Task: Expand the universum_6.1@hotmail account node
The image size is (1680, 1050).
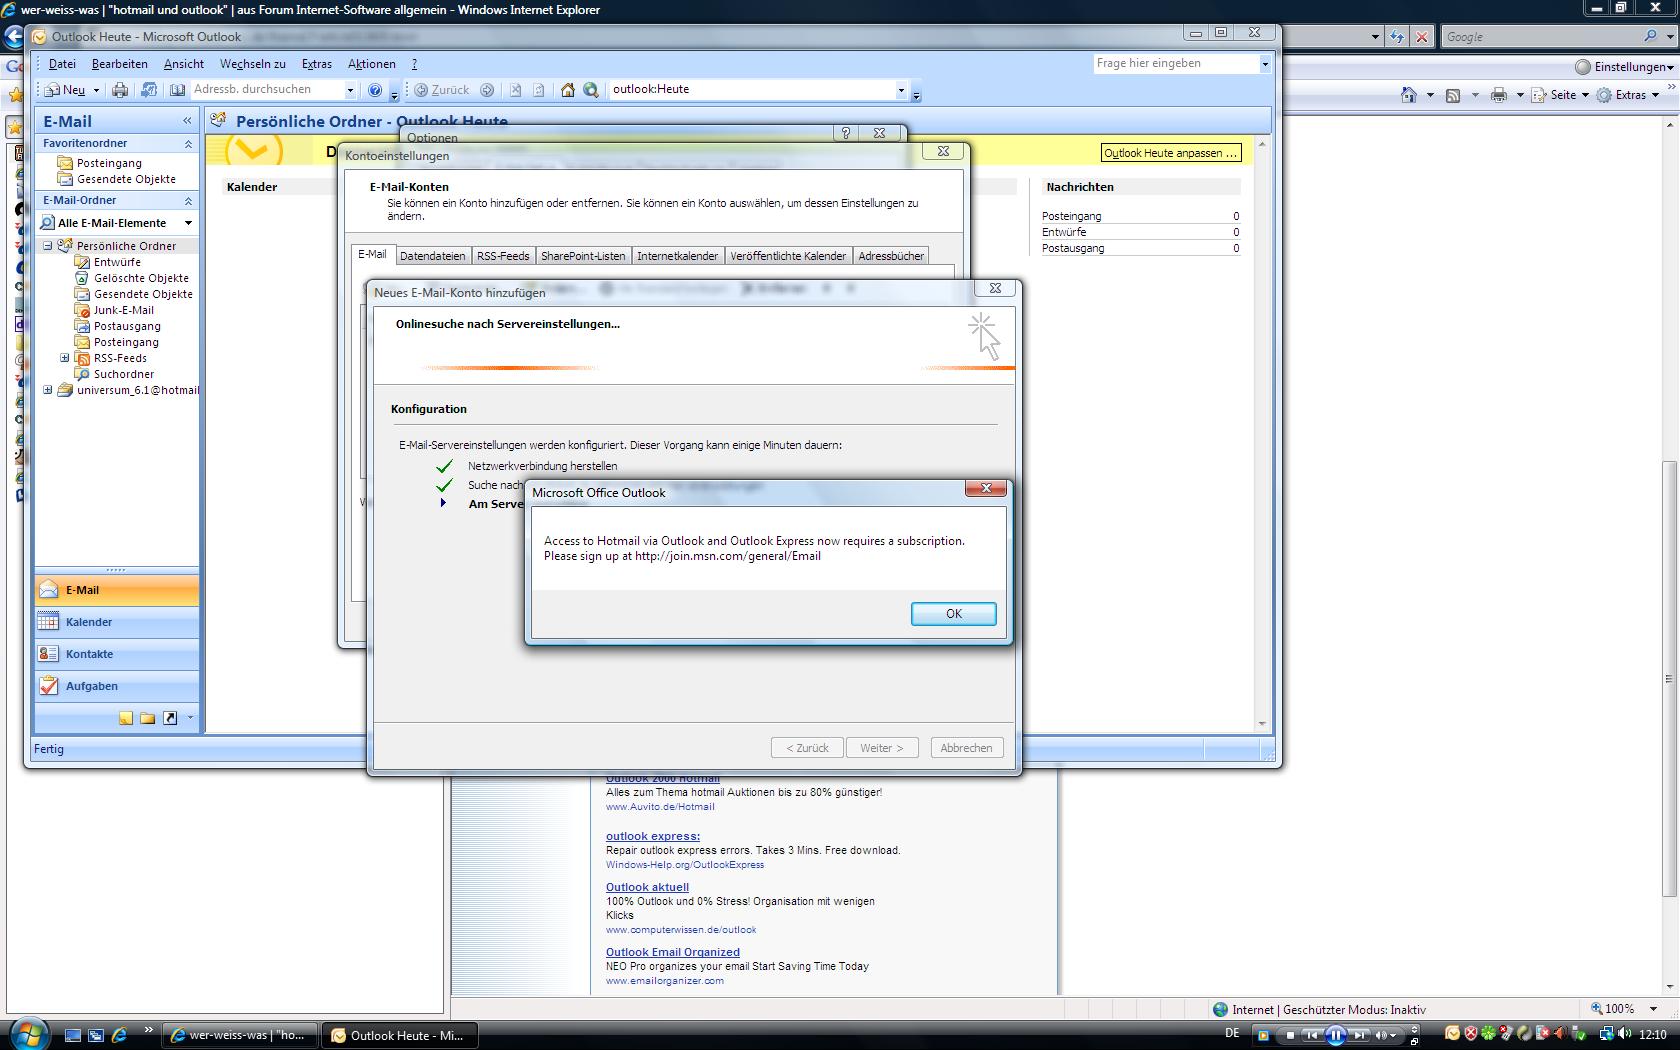Action: coord(47,390)
